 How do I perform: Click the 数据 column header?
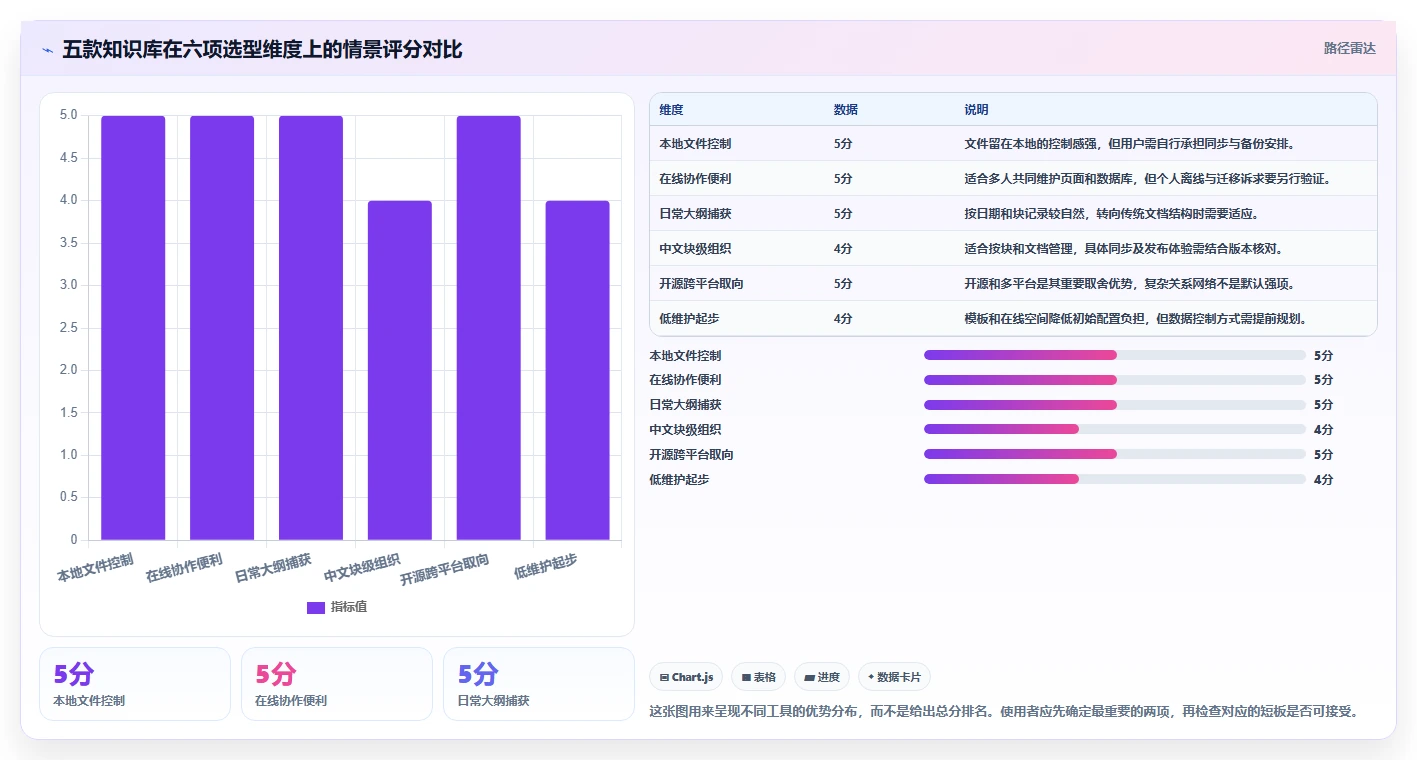pos(845,109)
